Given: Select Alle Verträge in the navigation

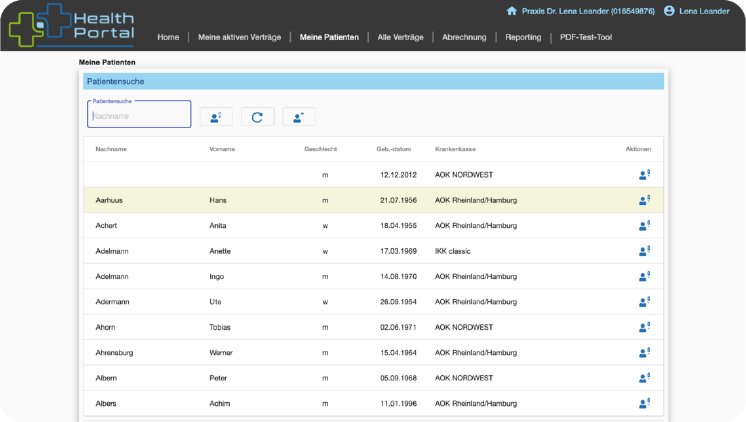Looking at the screenshot, I should click(400, 38).
